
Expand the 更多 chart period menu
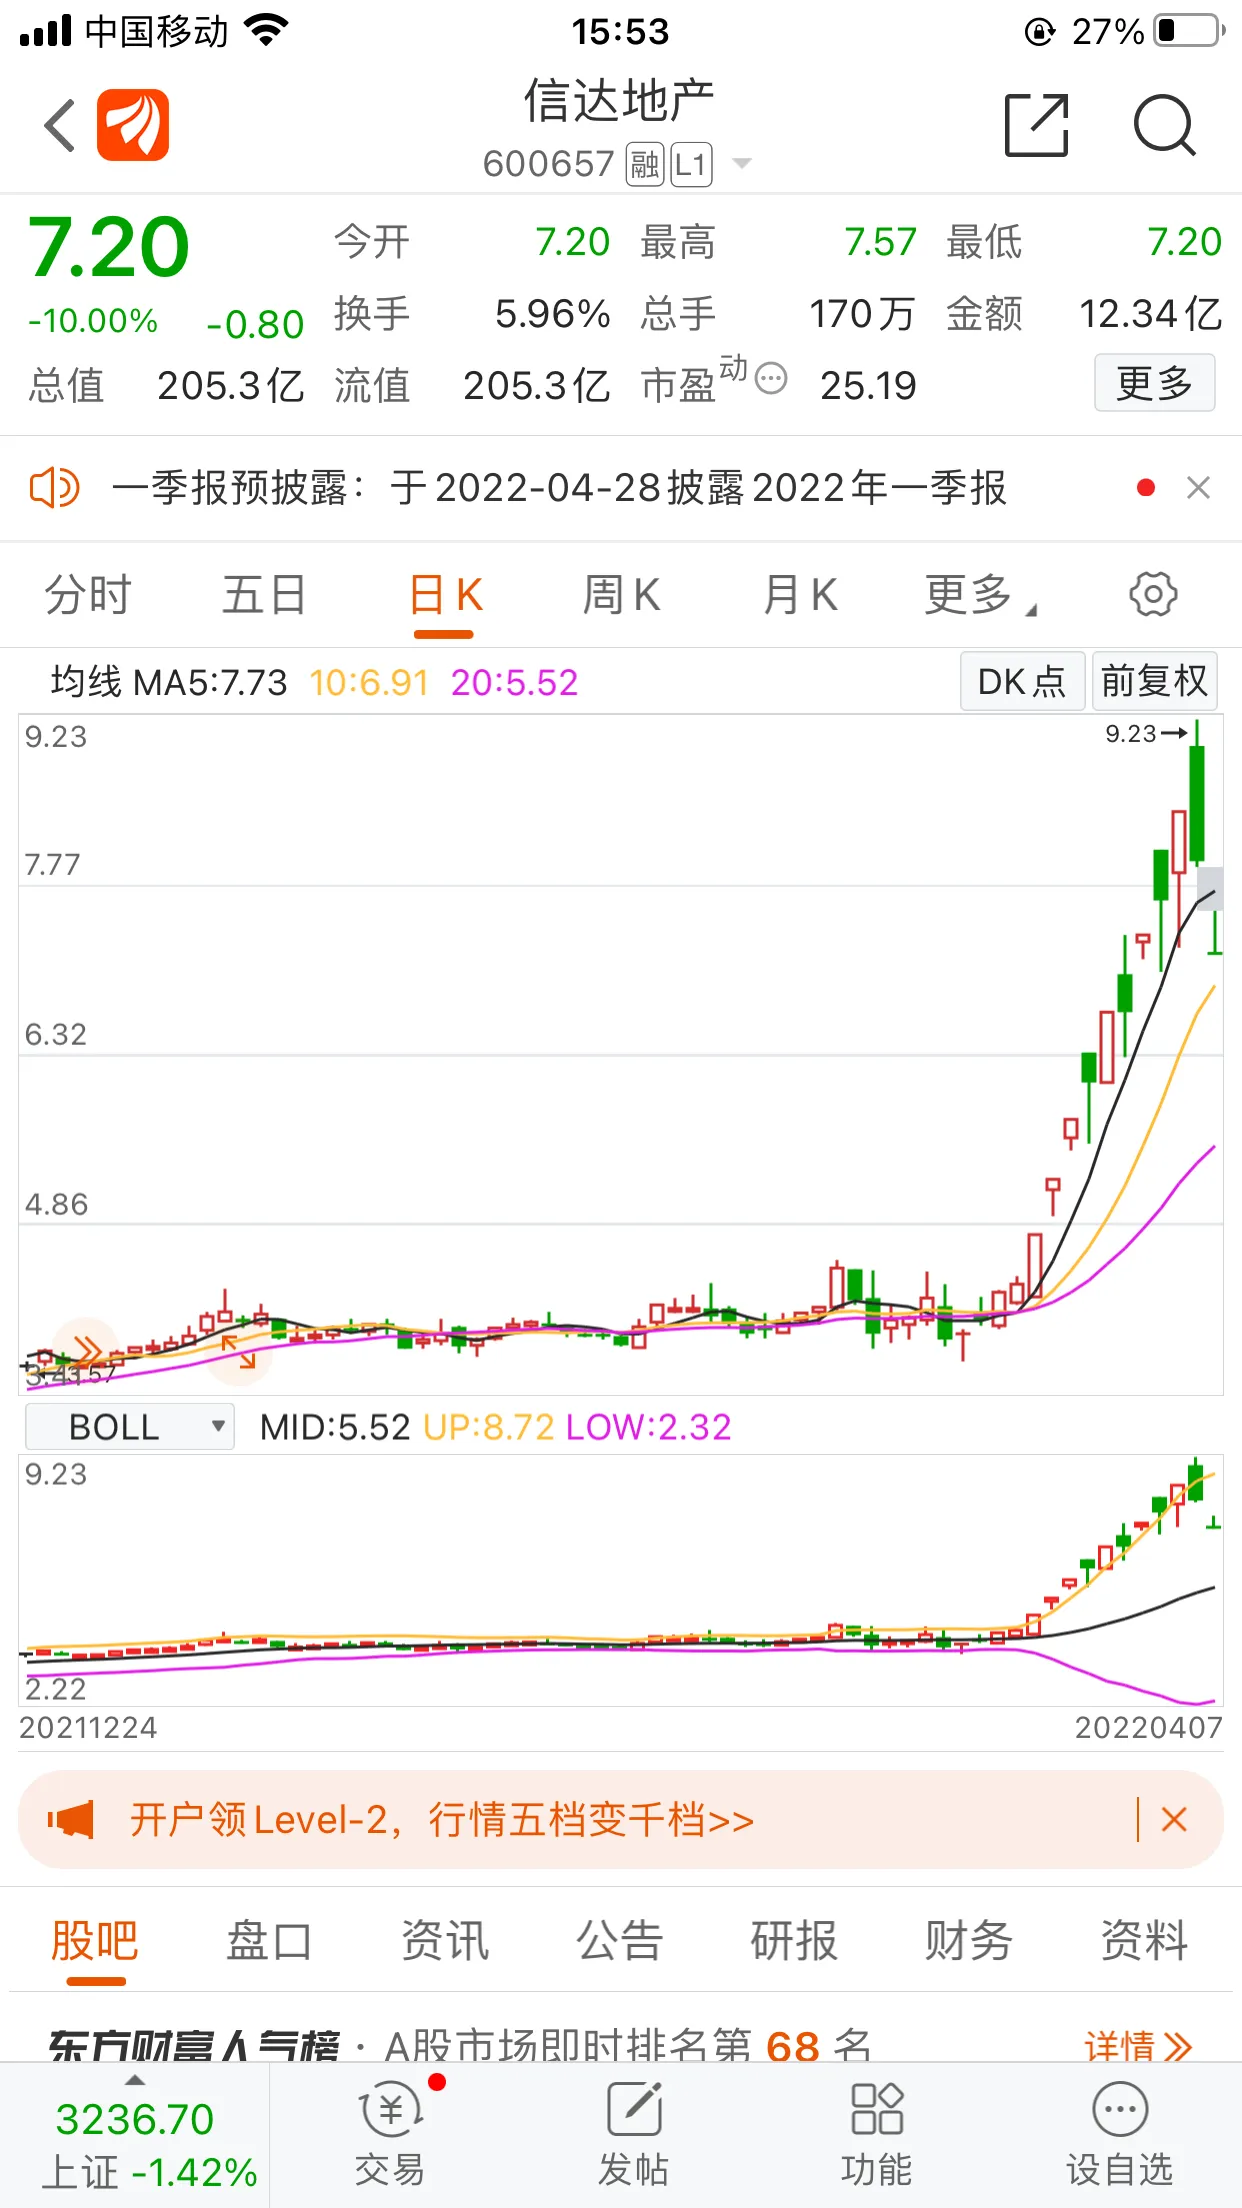[x=980, y=595]
